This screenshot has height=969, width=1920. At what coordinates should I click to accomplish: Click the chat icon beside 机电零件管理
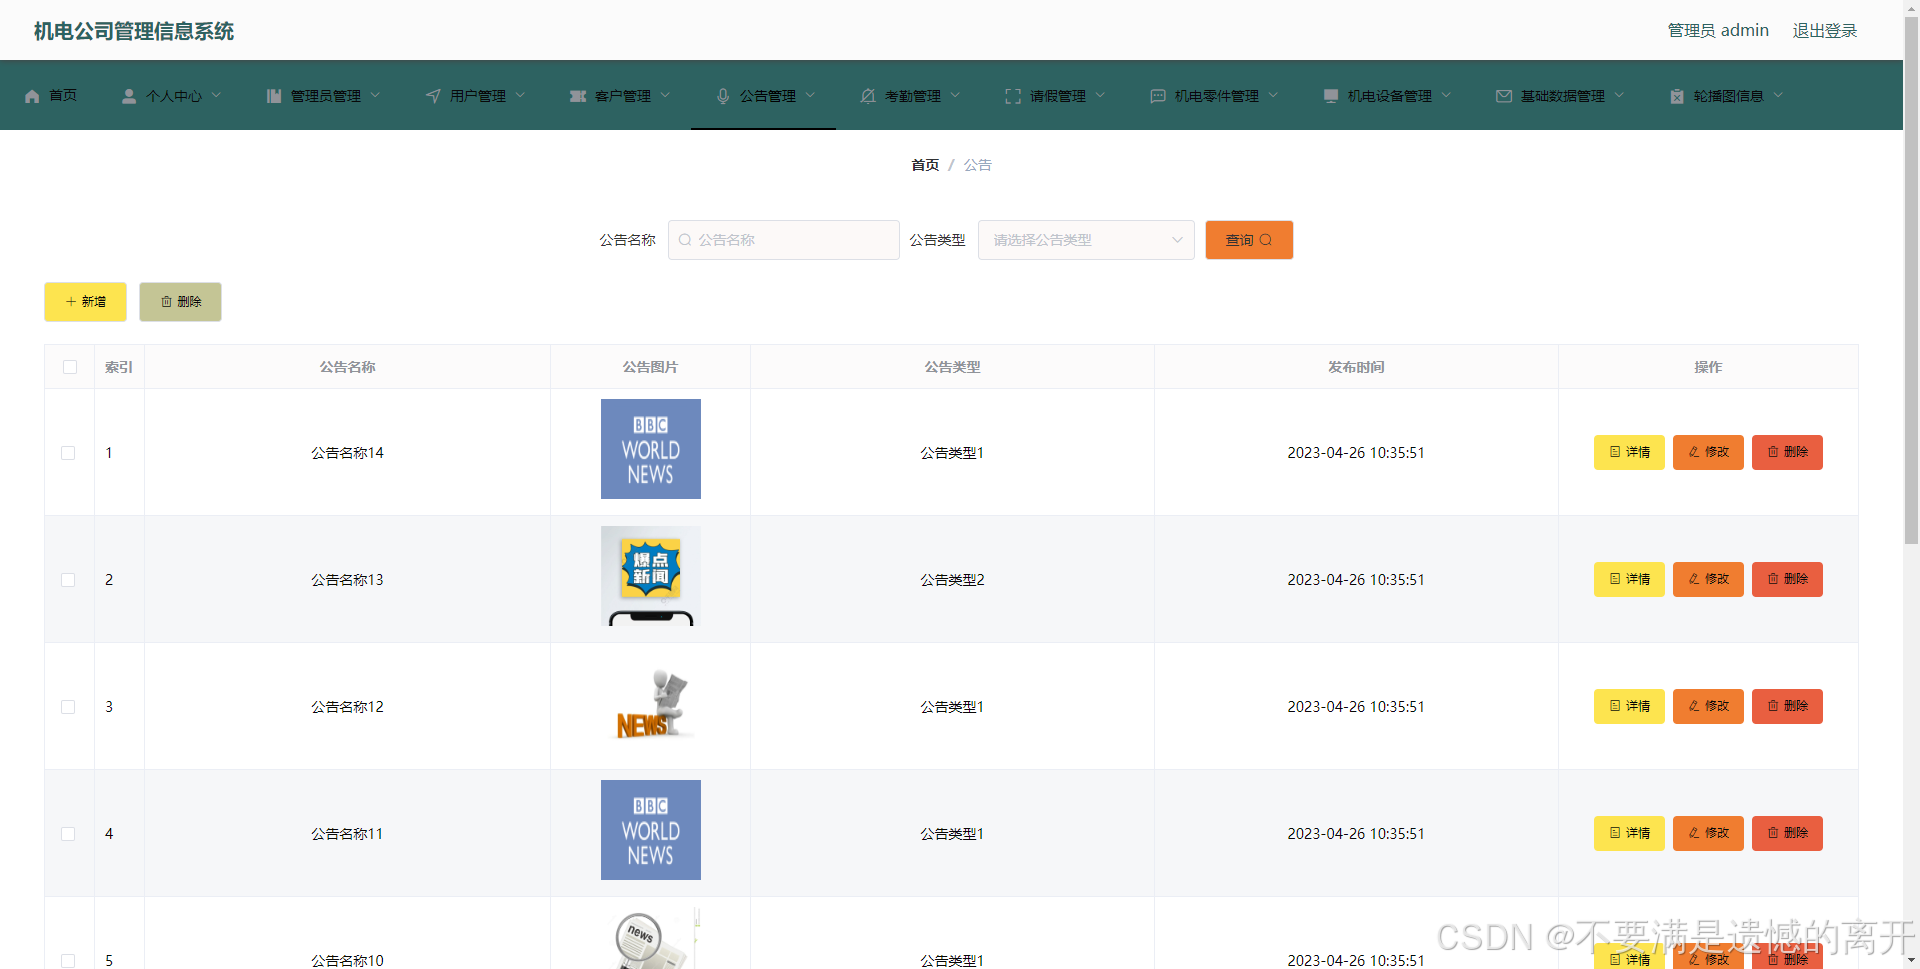[x=1158, y=96]
